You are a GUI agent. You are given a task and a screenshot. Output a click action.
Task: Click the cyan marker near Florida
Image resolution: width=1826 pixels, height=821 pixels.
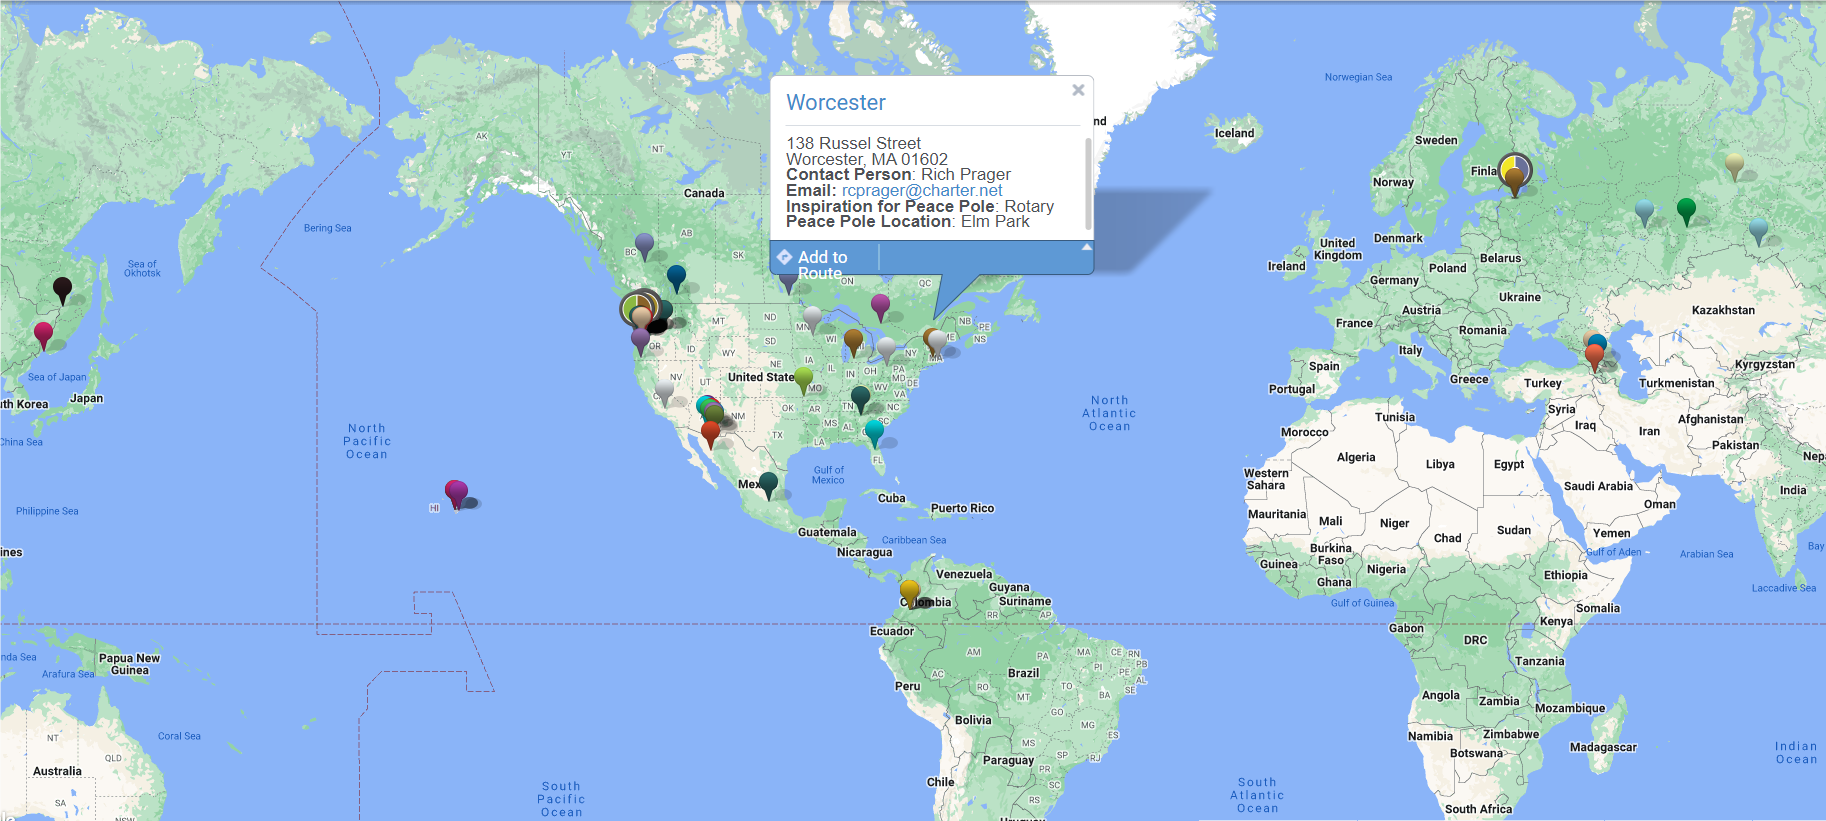click(874, 431)
